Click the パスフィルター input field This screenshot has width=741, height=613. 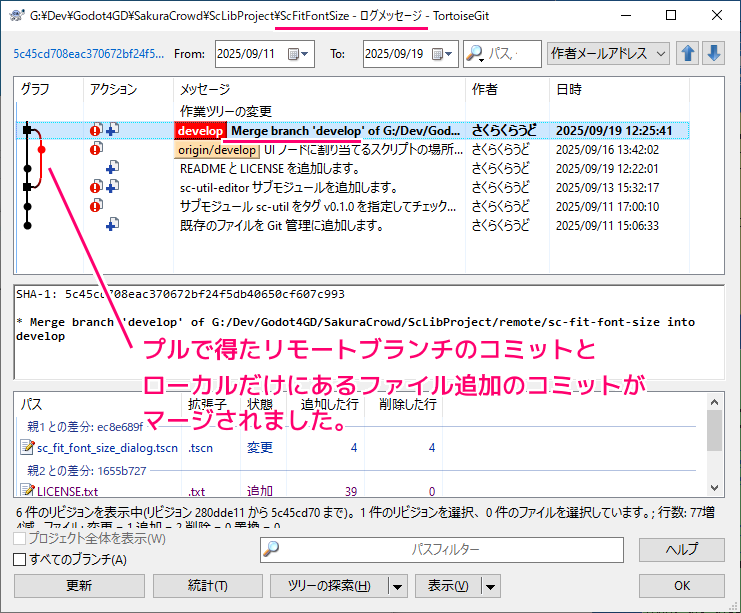click(442, 550)
